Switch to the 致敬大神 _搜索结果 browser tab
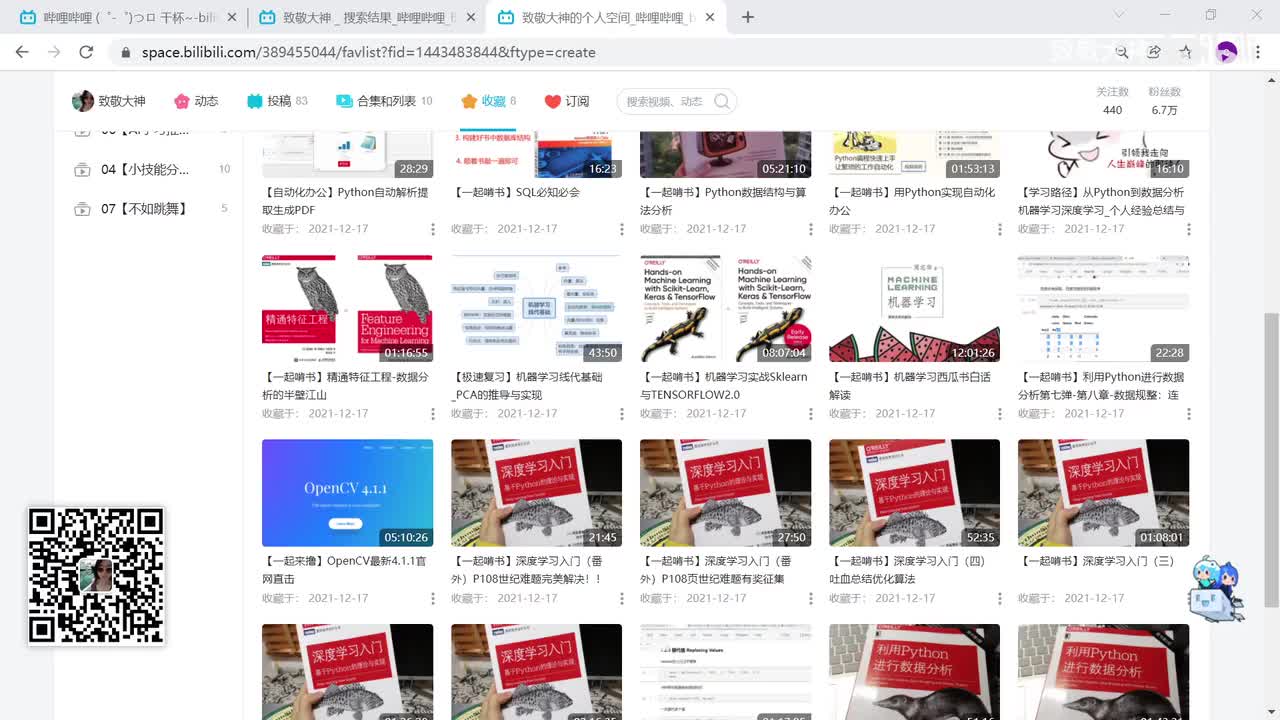Viewport: 1280px width, 720px height. click(x=368, y=17)
